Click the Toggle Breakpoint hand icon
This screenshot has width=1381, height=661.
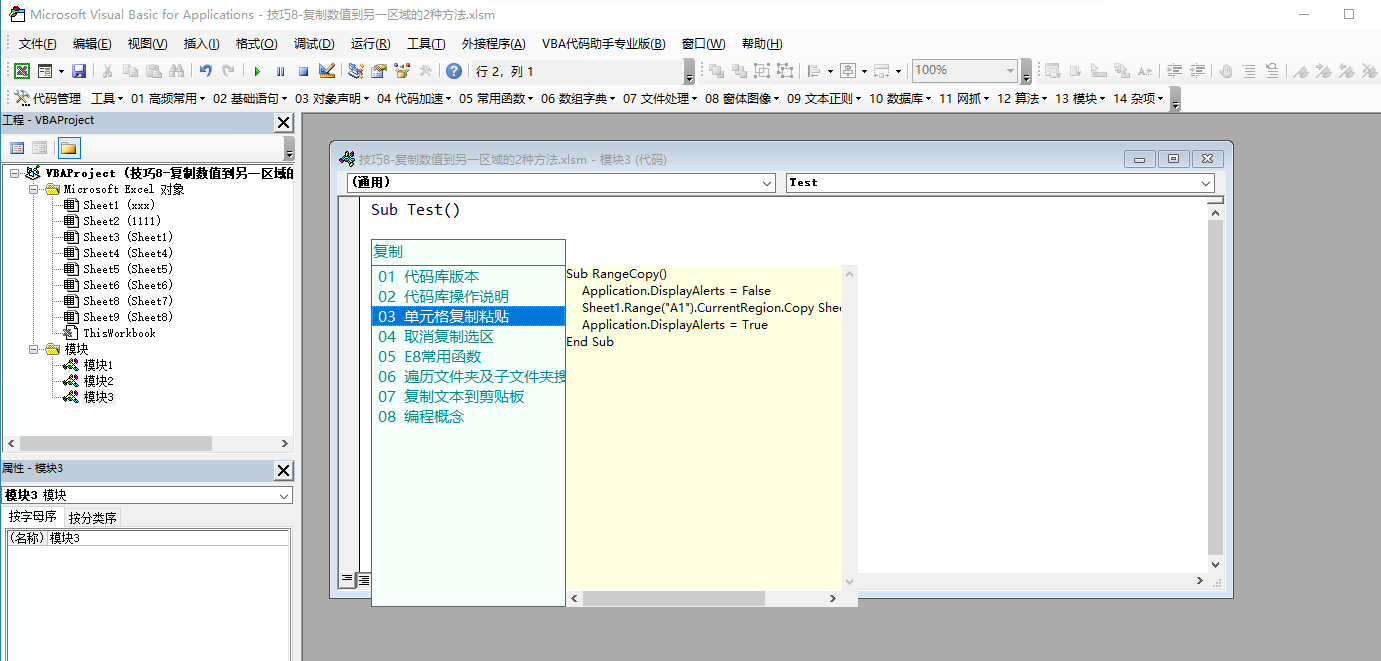pos(1226,71)
